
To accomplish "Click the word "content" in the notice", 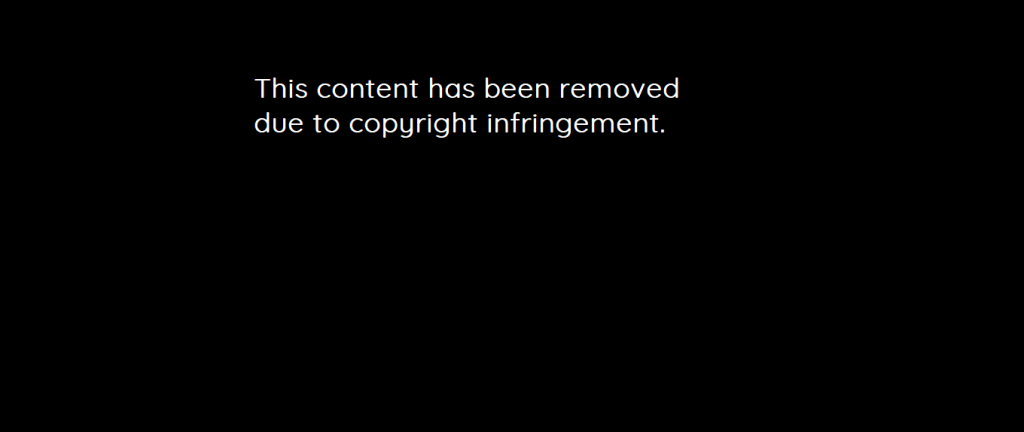I will click(367, 89).
